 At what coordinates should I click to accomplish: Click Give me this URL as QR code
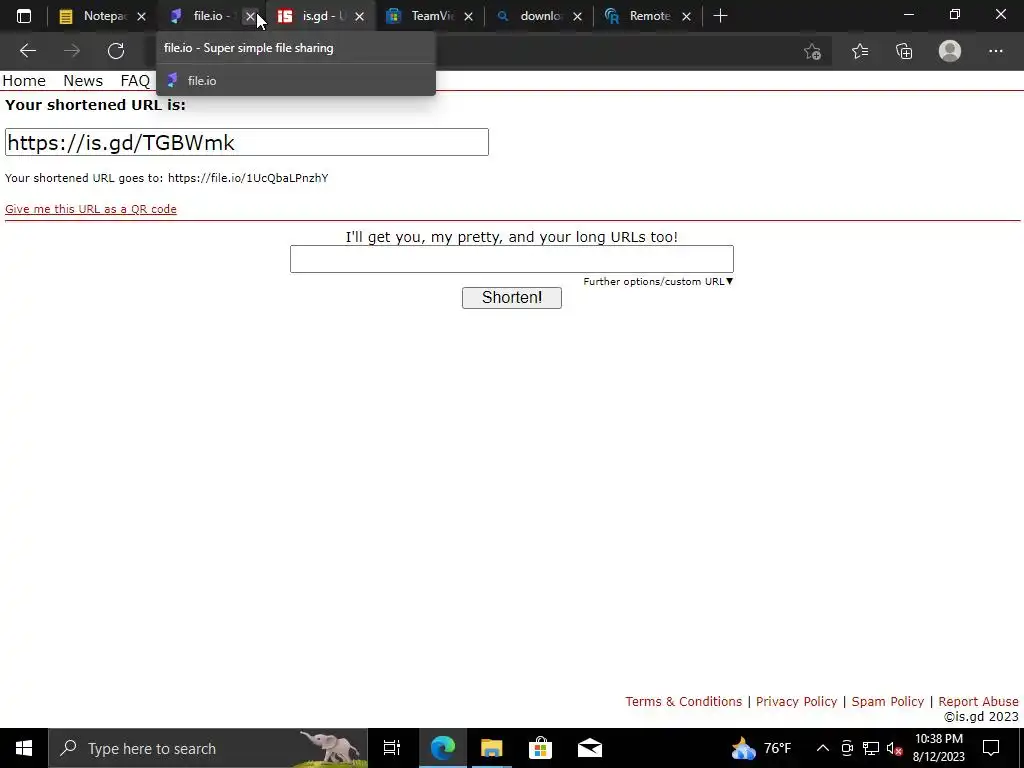coord(91,209)
